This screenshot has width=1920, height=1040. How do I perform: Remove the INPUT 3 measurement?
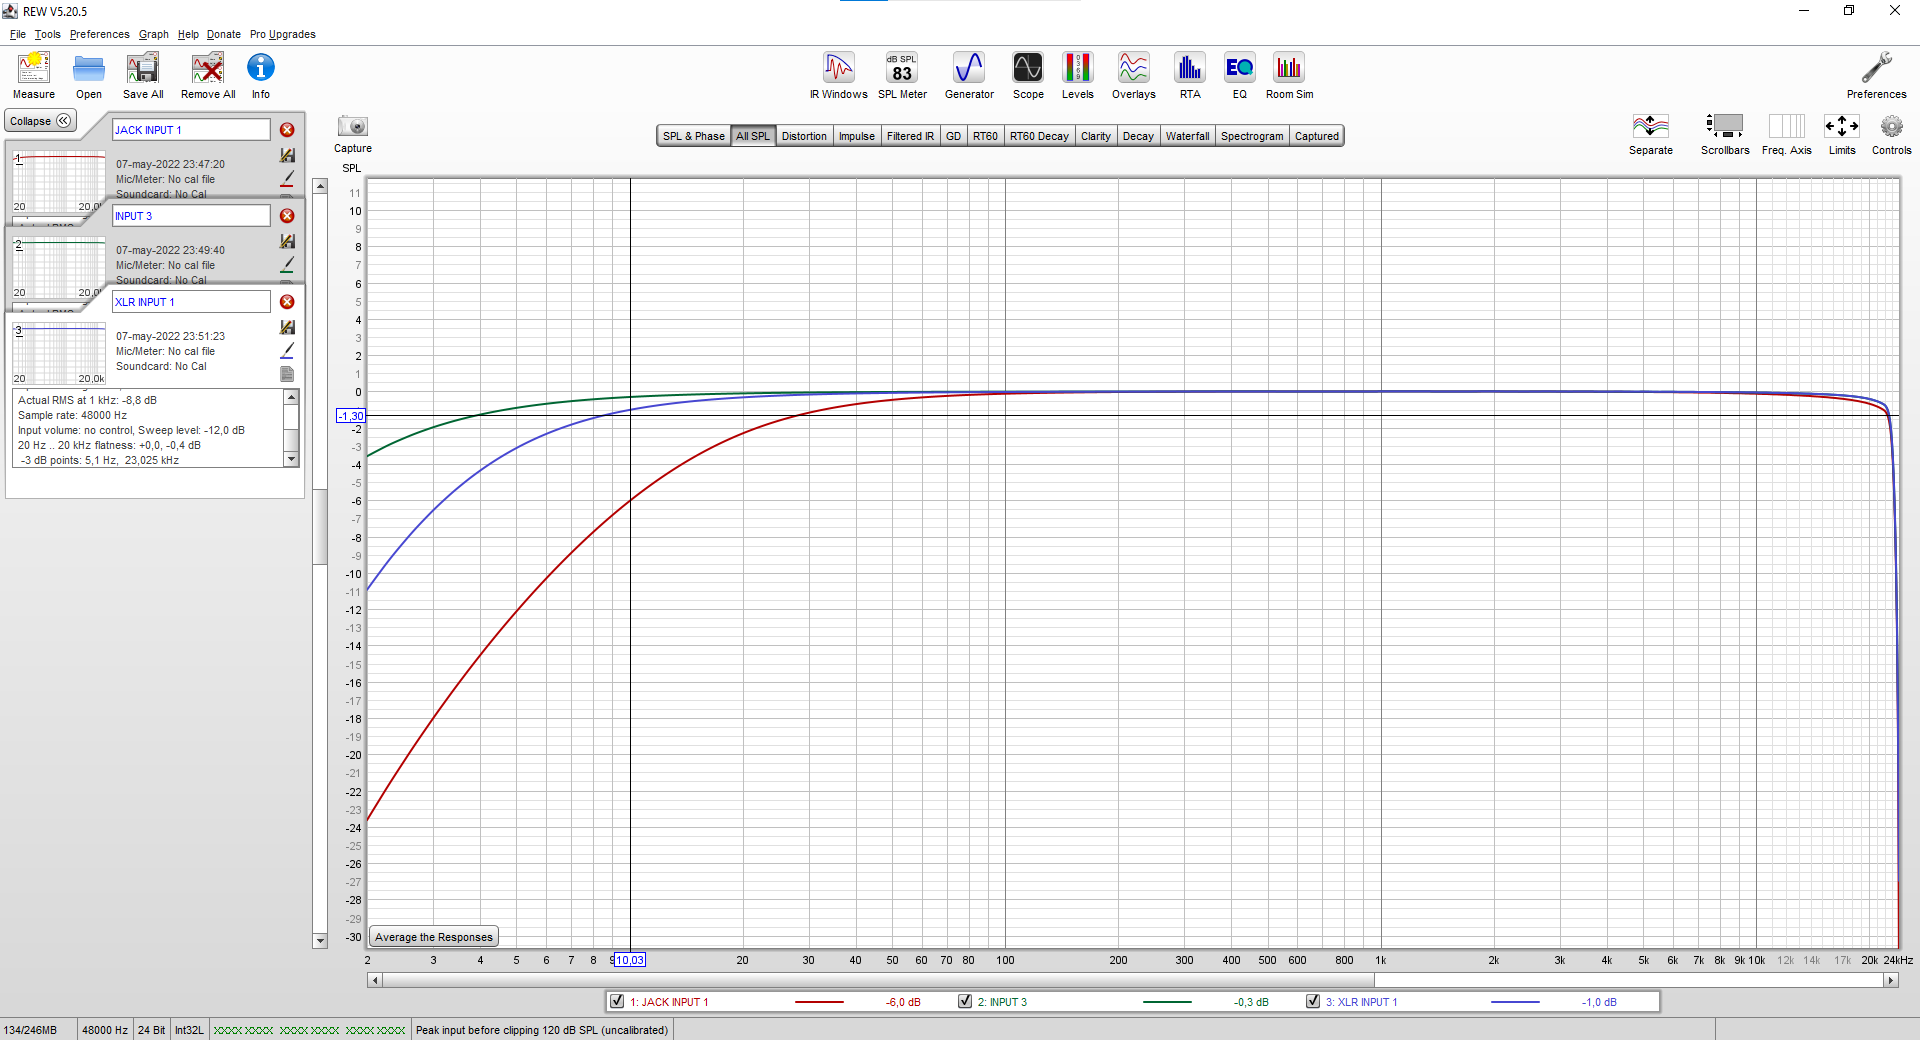coord(287,216)
